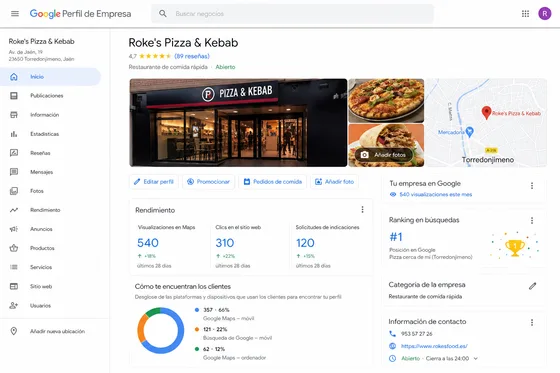
Task: Click the clock icon beside Abierto hours
Action: [392, 358]
